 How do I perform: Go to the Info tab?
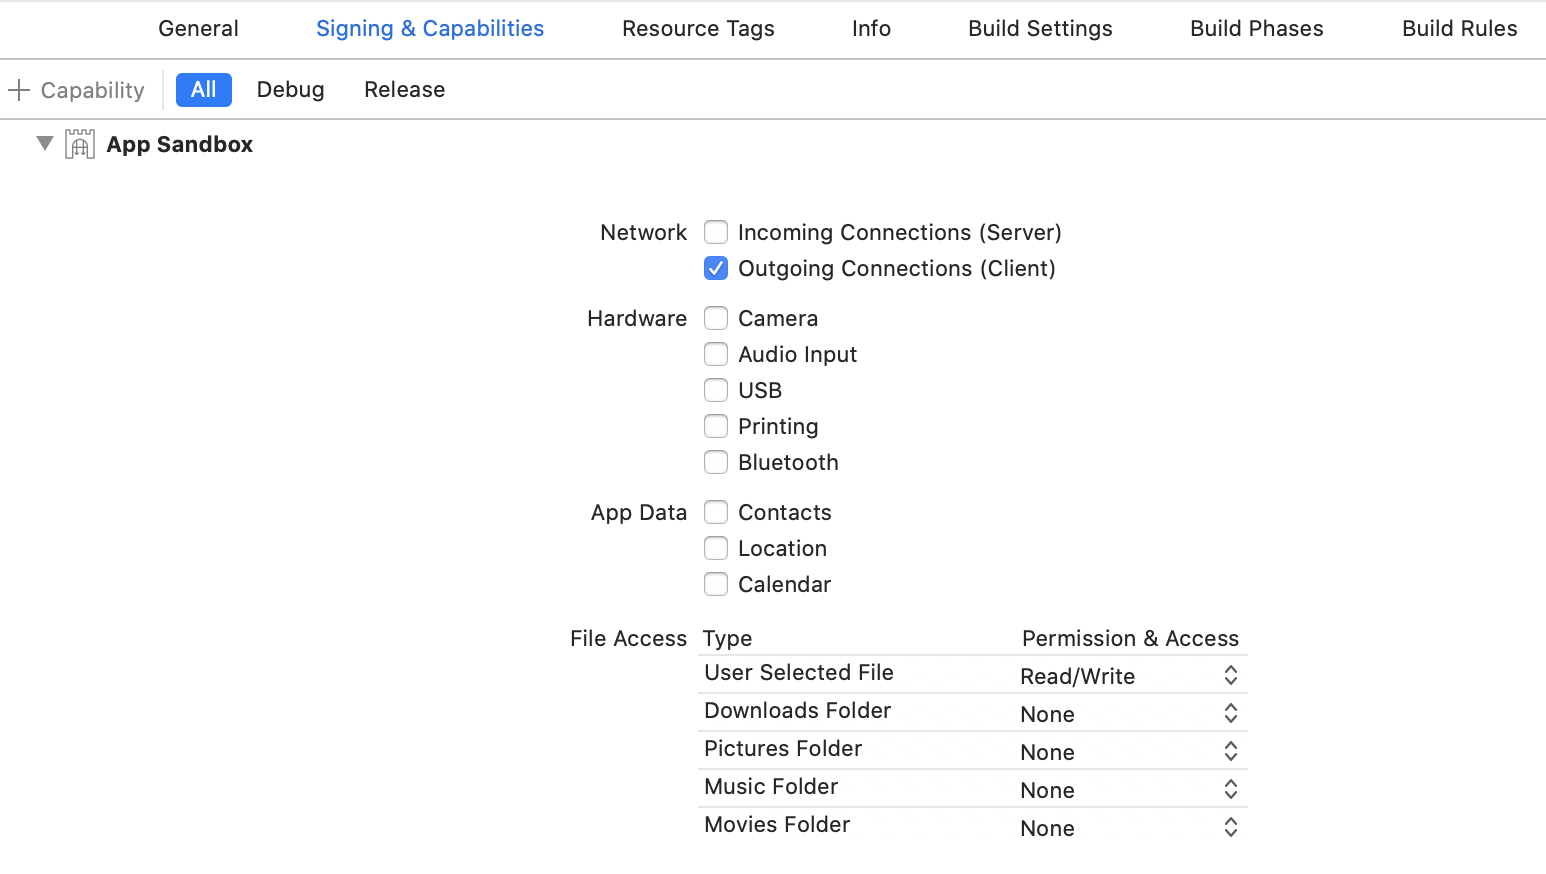871,28
